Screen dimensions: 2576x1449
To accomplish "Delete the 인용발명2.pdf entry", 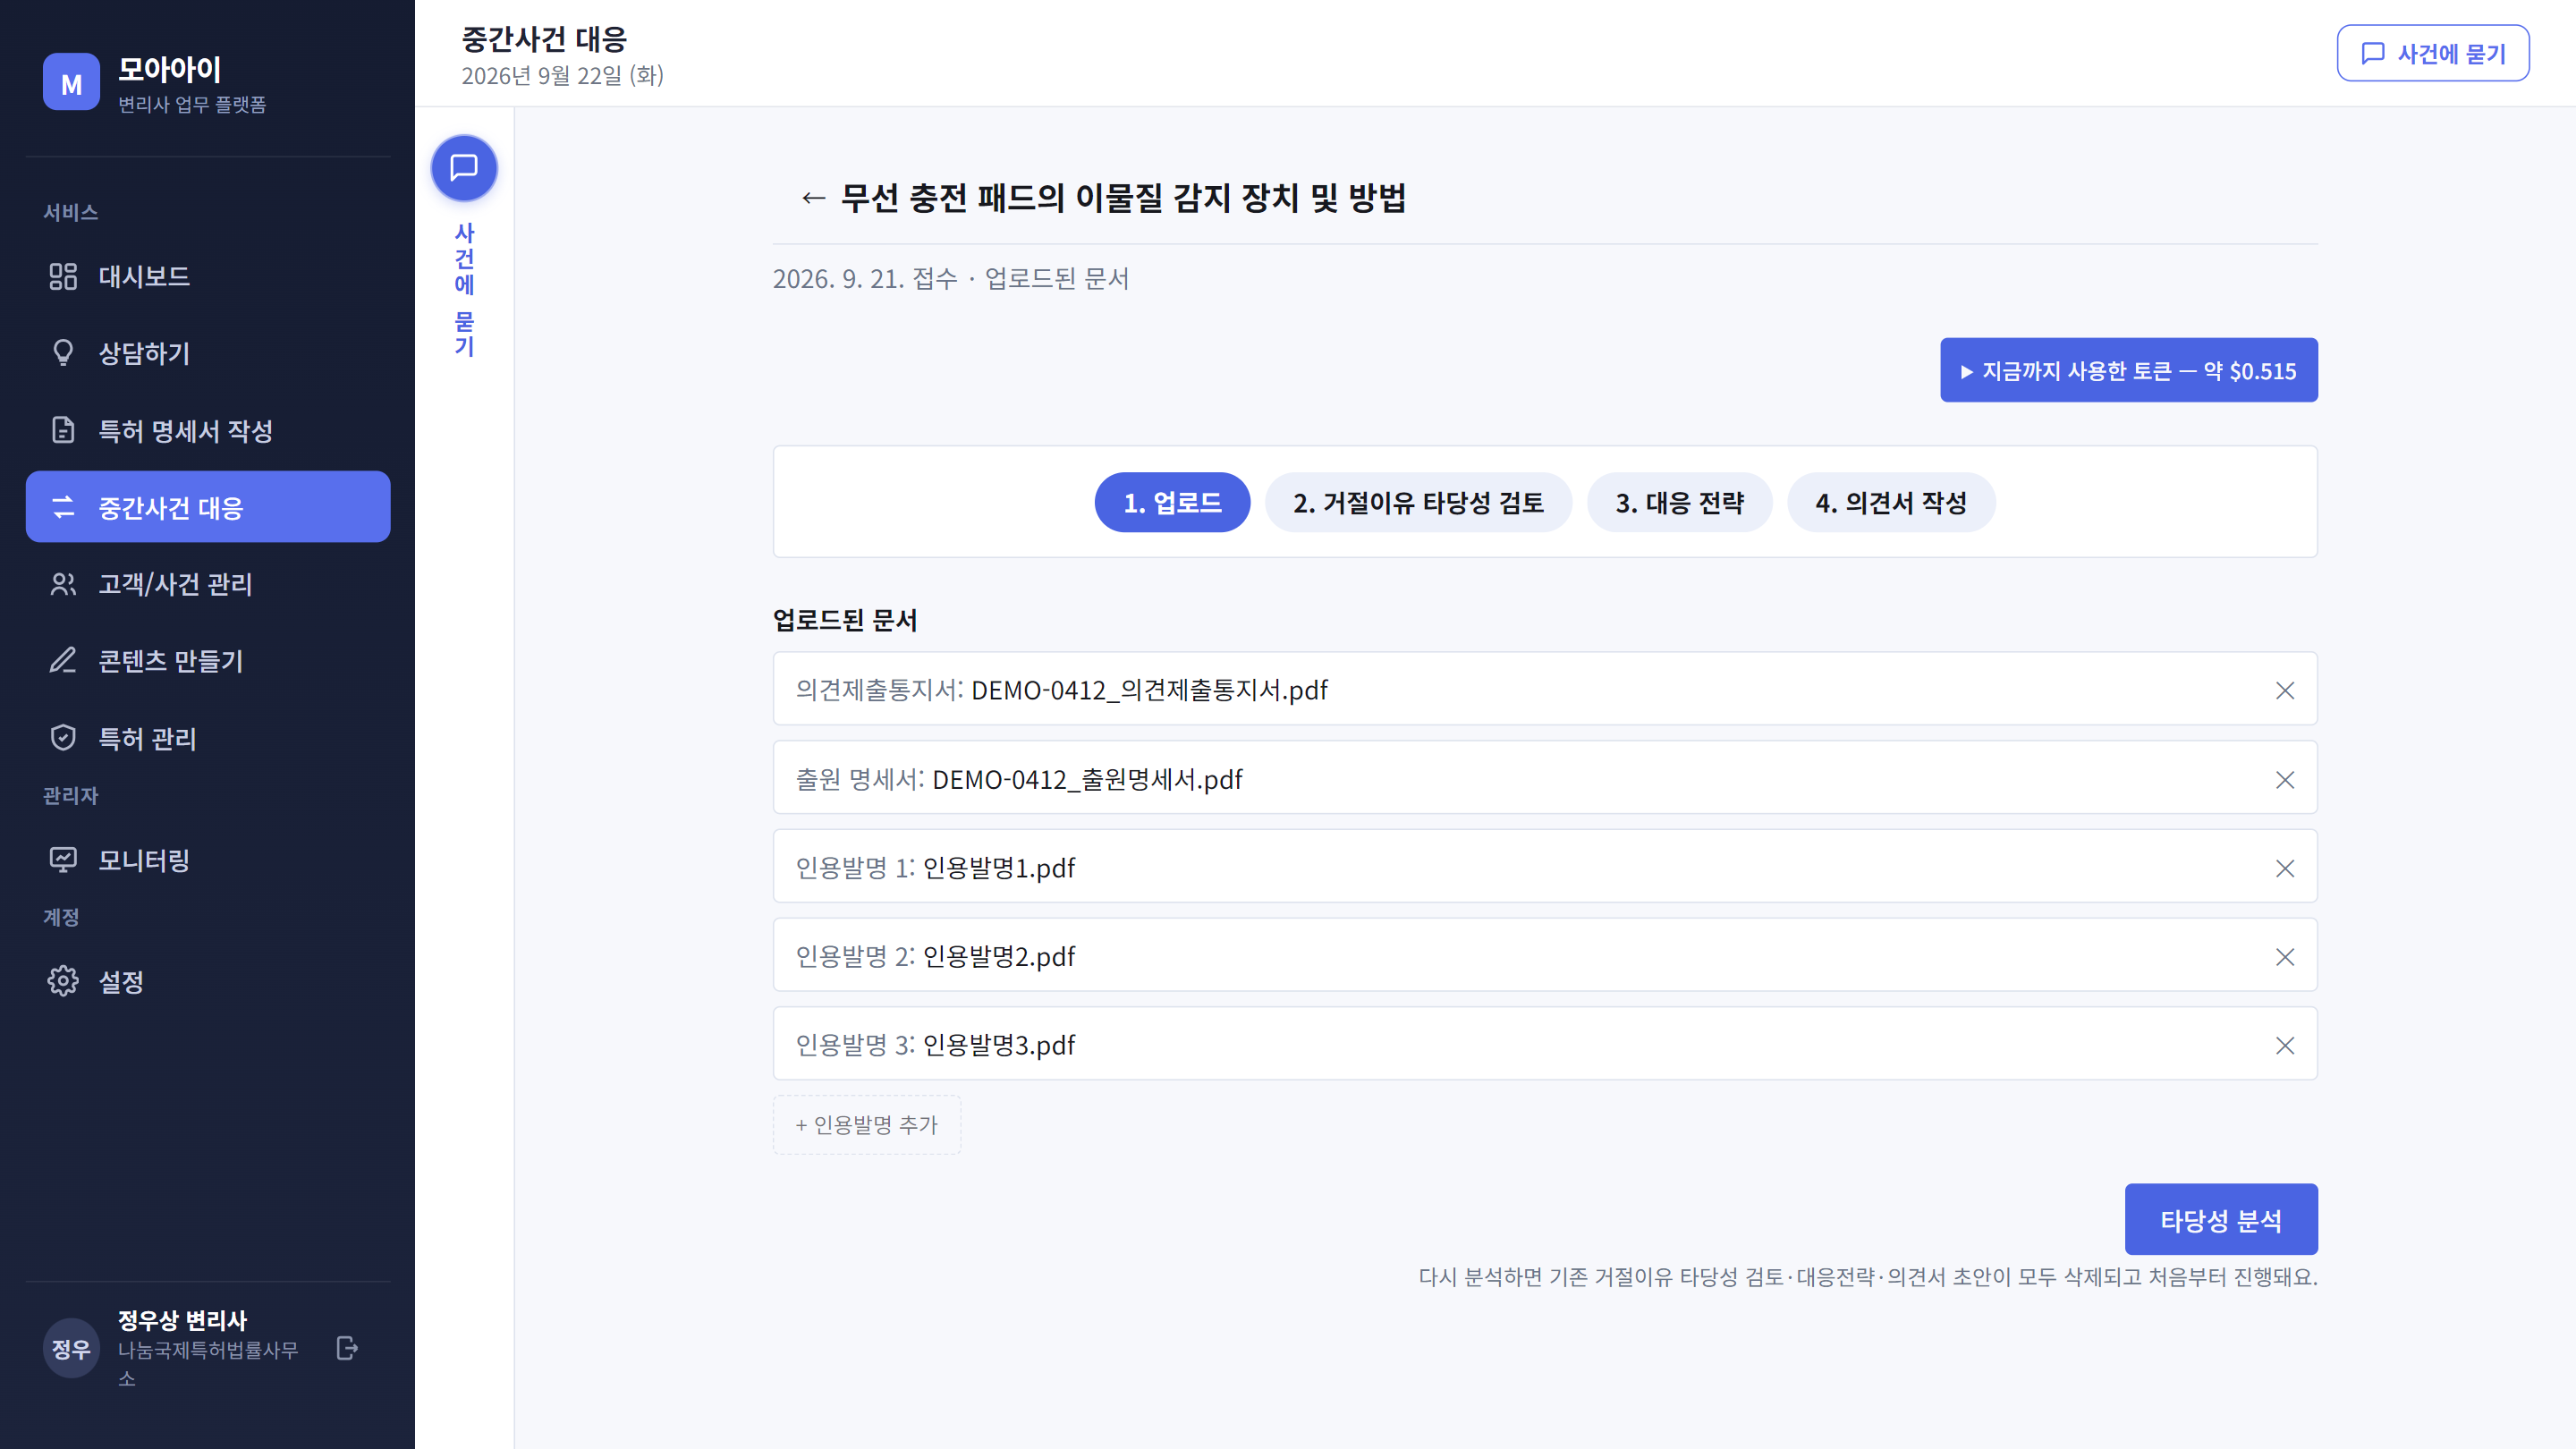I will coord(2284,957).
